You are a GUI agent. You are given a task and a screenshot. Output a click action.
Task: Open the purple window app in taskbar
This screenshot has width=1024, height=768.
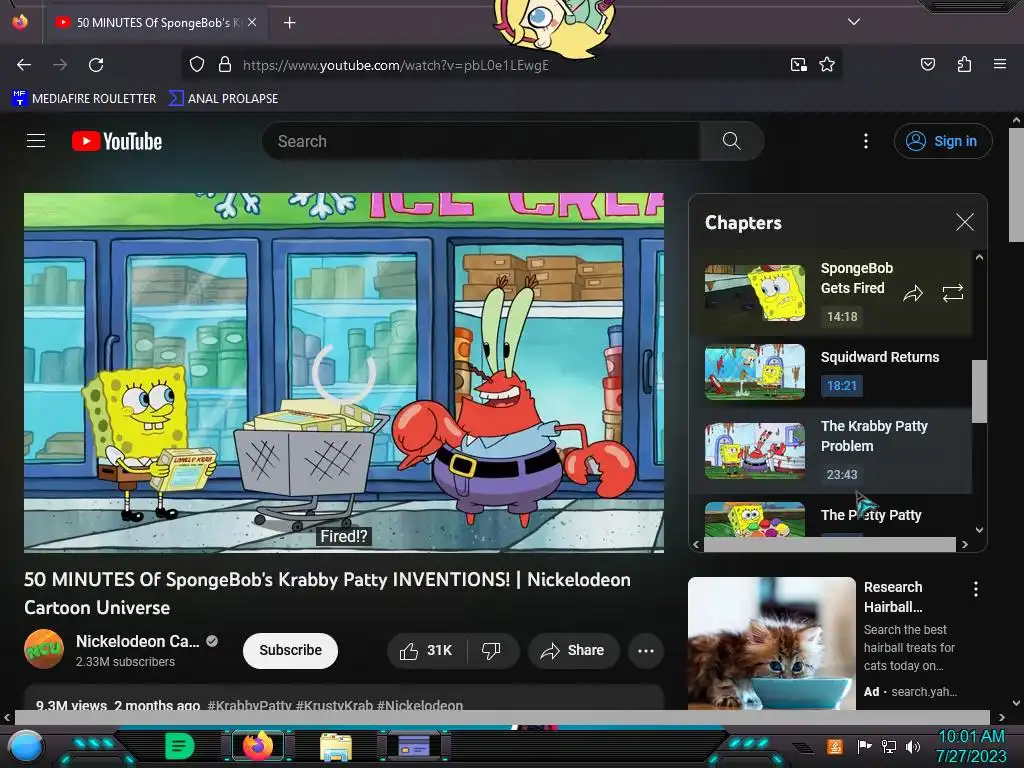tap(413, 745)
